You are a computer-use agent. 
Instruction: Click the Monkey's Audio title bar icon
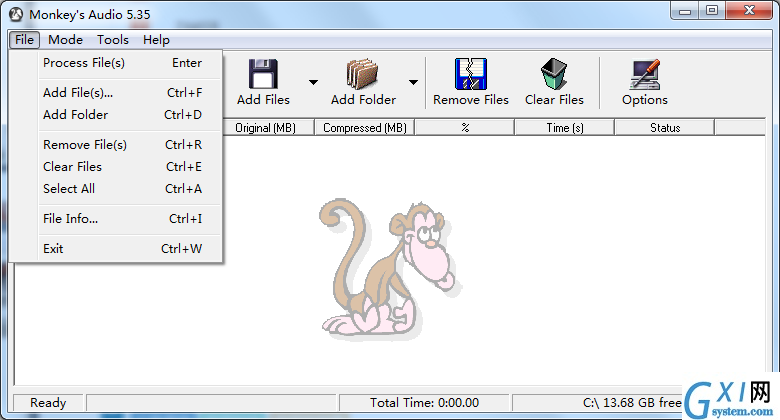click(16, 14)
